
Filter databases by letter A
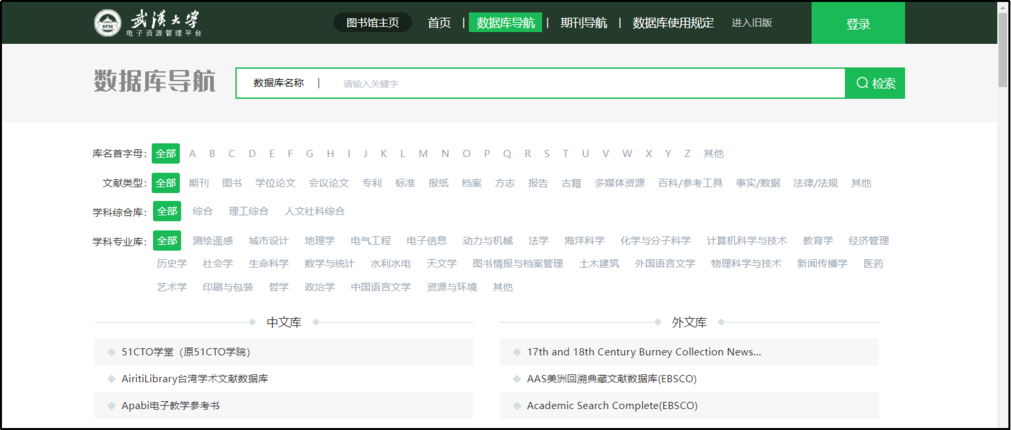coord(193,154)
